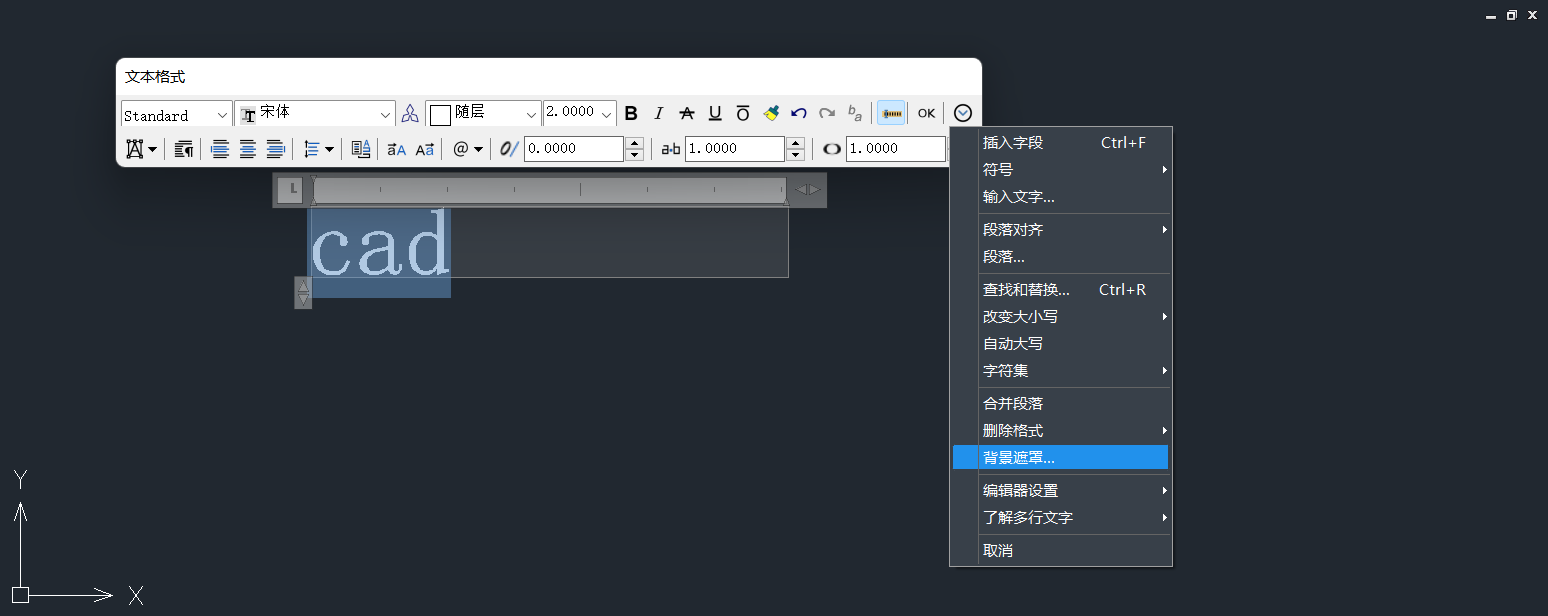Open the line spacing dropdown

(318, 149)
